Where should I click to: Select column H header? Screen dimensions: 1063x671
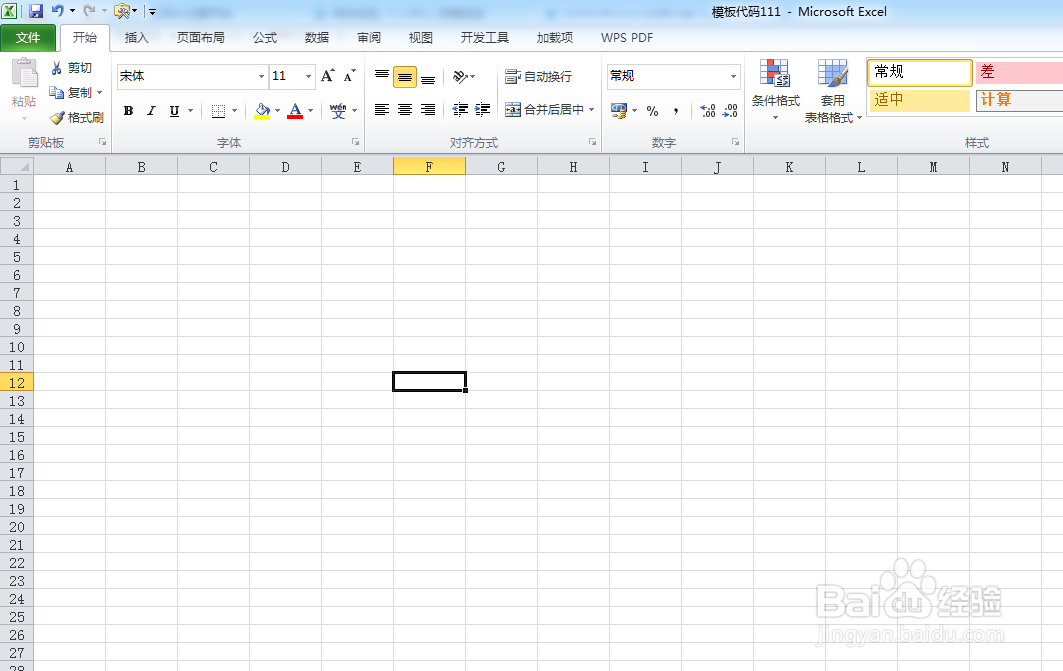click(574, 167)
